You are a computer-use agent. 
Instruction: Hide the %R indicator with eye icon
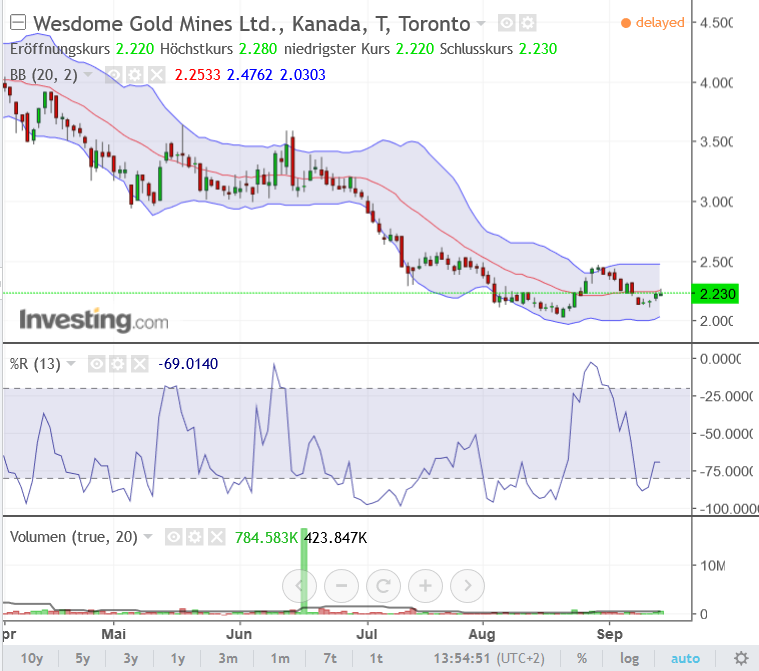pyautogui.click(x=96, y=364)
